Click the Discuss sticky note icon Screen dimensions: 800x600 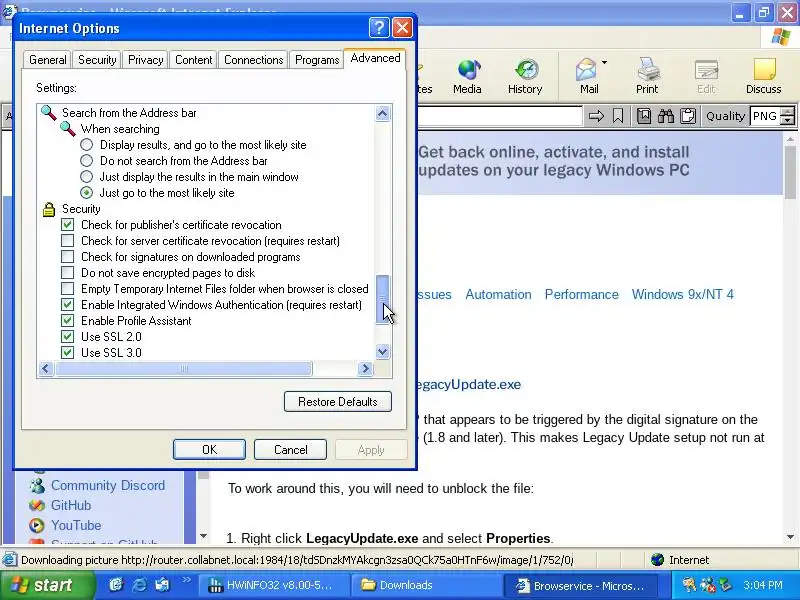(764, 69)
